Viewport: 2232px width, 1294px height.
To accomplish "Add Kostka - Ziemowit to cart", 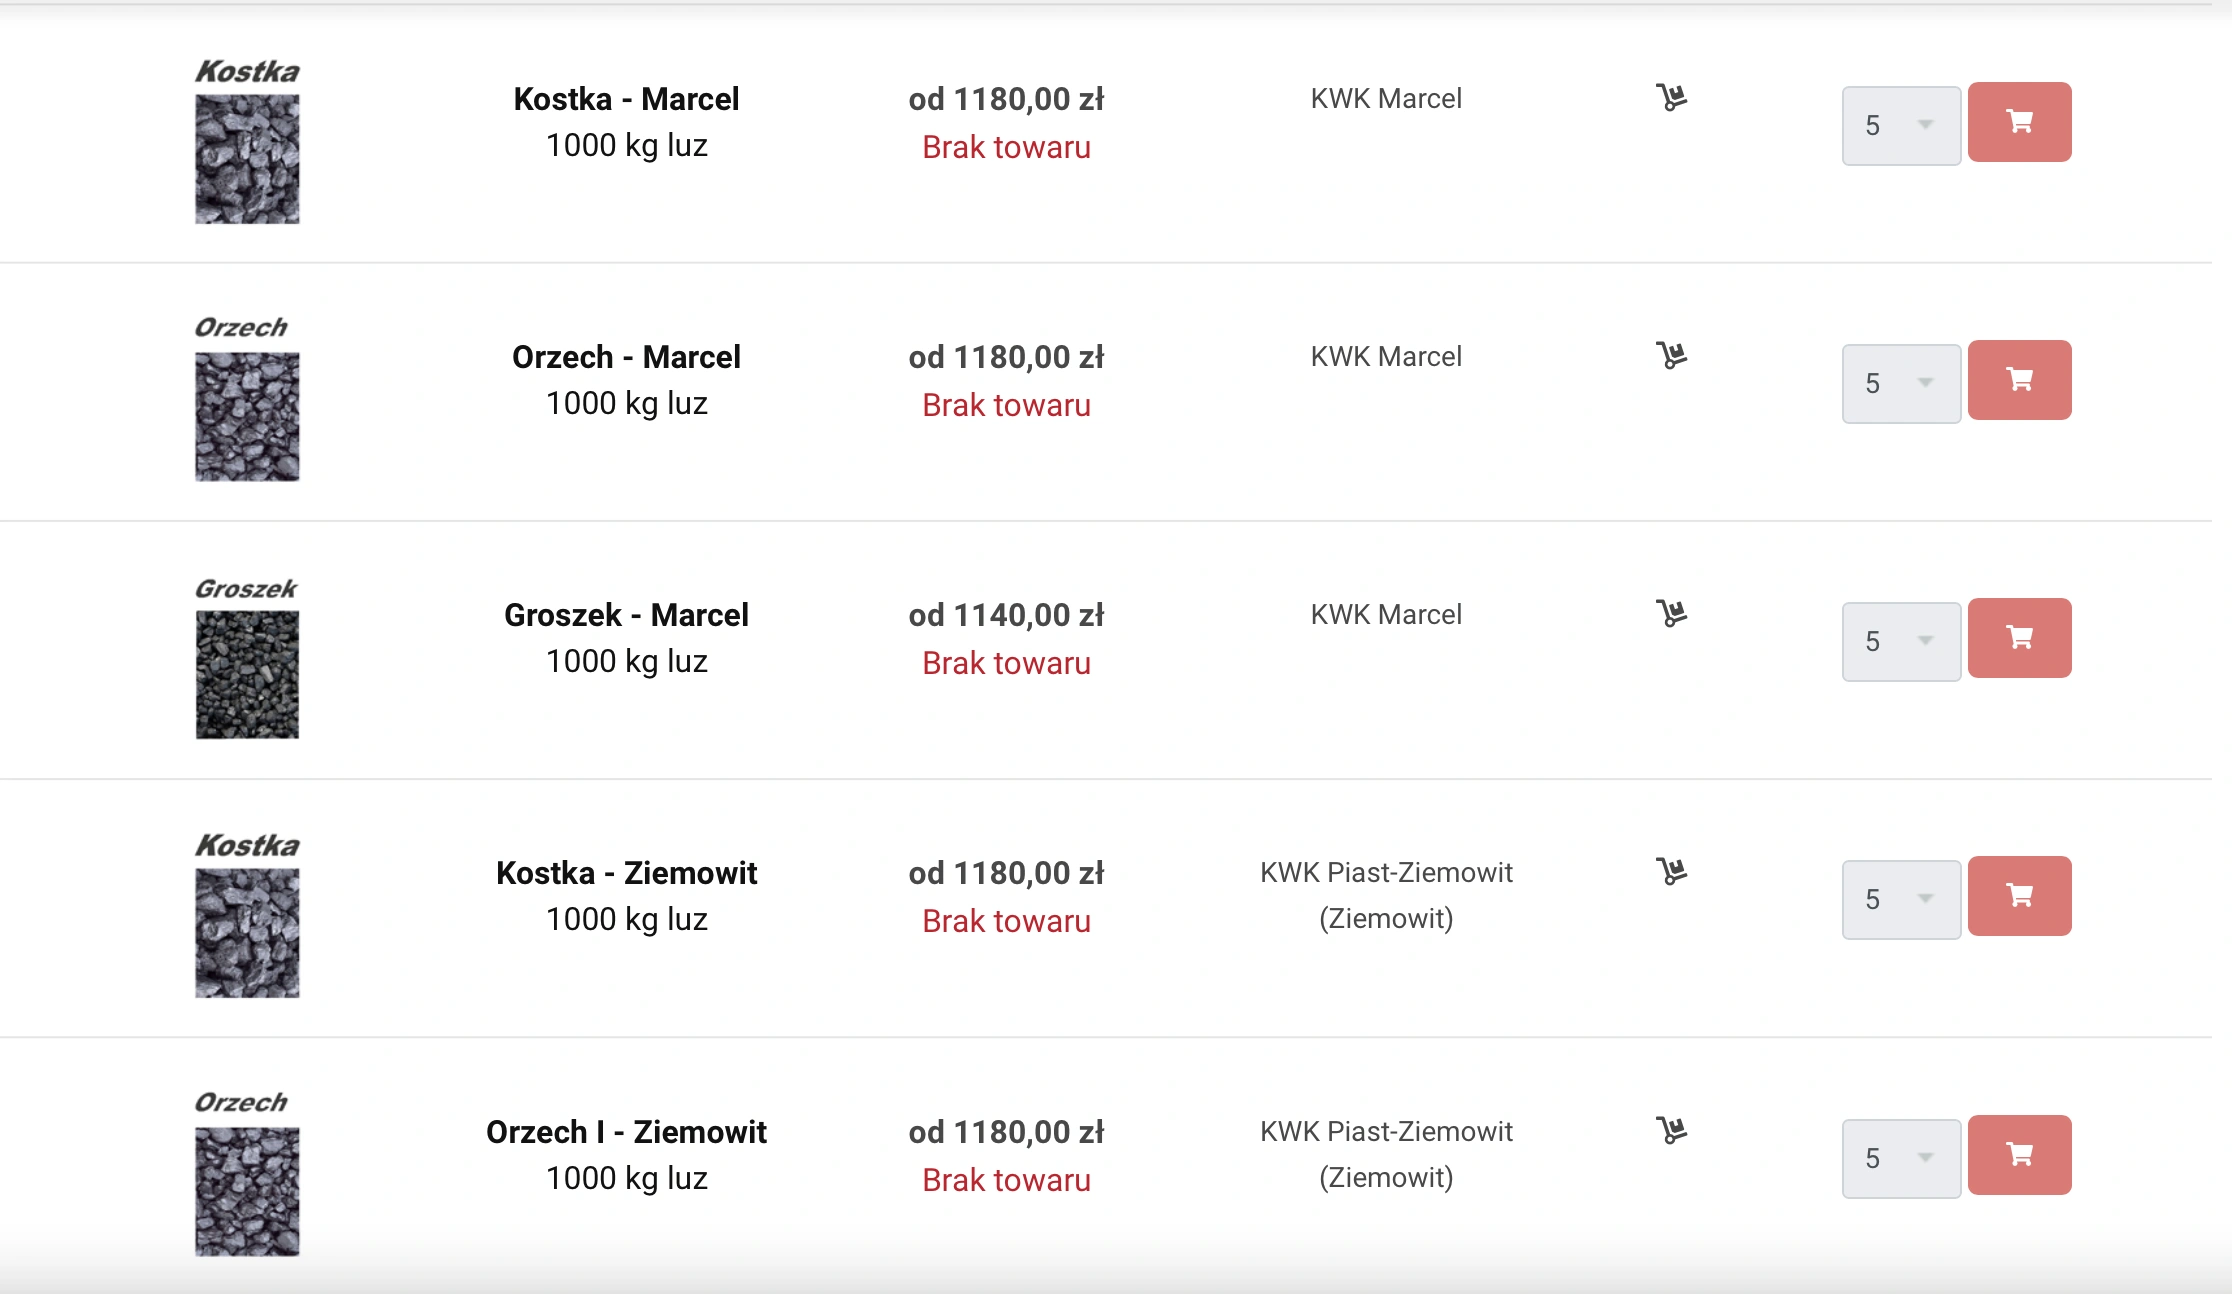I will pos(2019,896).
